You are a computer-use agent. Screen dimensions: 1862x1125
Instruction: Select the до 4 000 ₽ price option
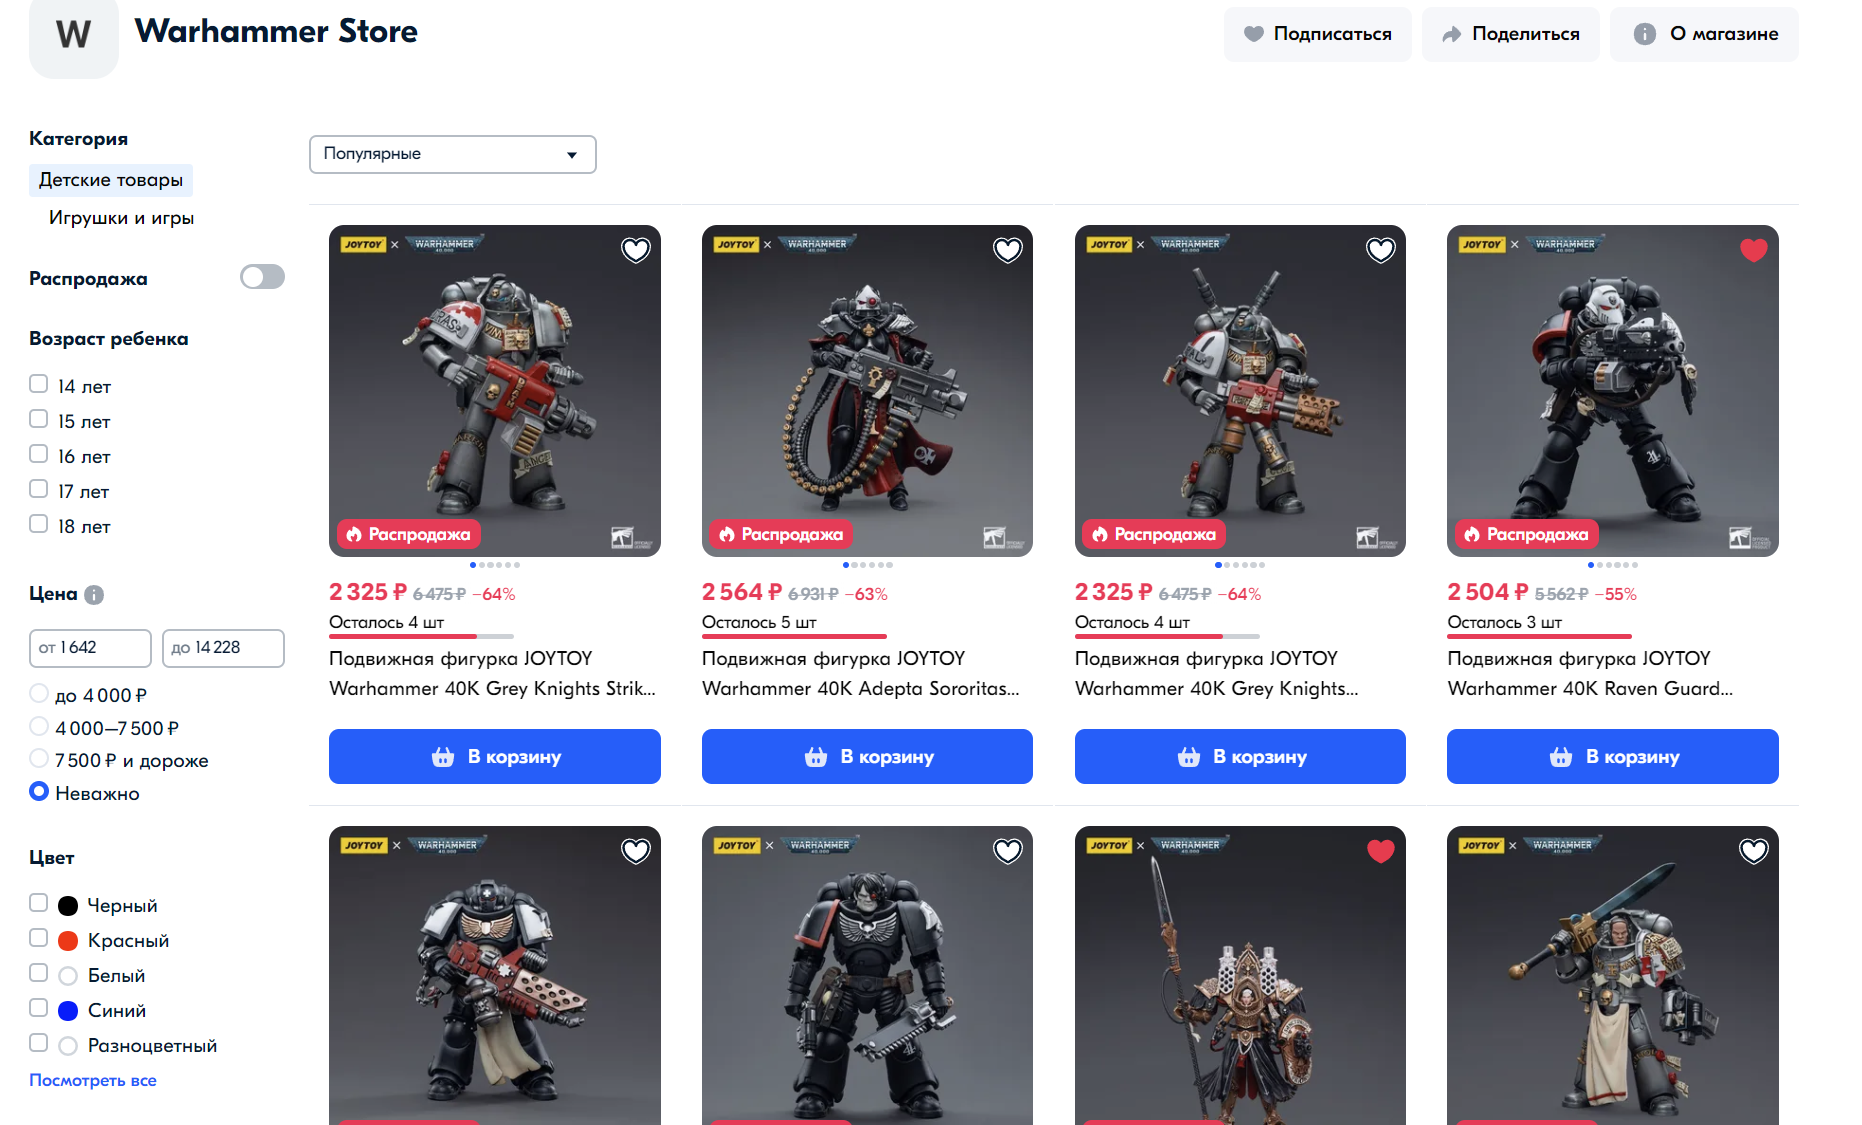click(39, 693)
